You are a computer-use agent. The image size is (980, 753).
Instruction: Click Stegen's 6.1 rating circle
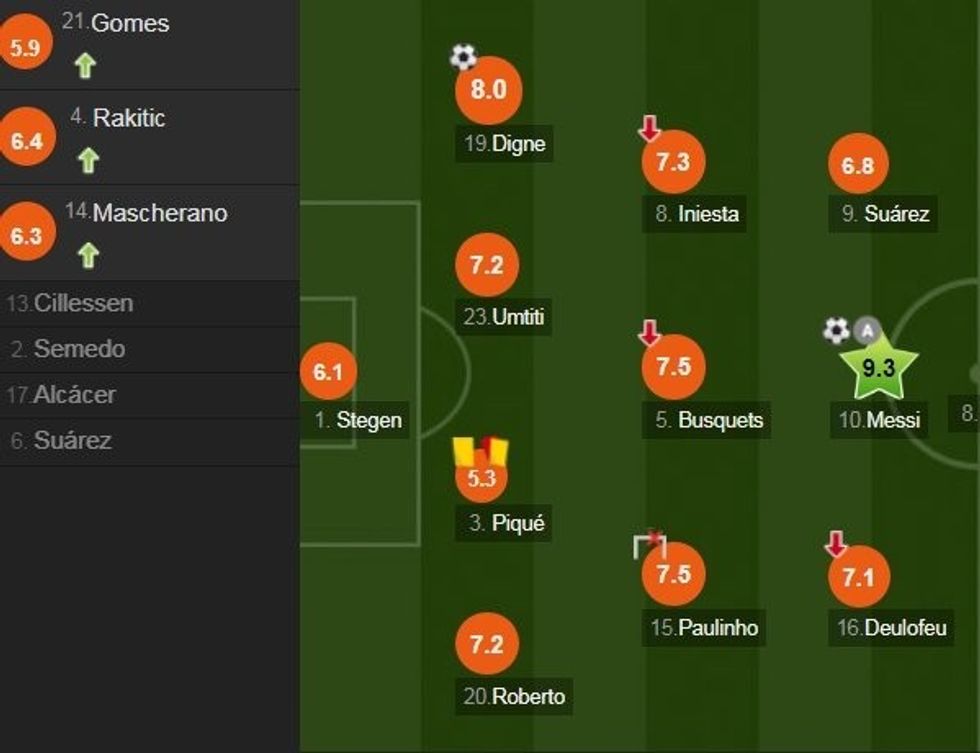point(328,372)
